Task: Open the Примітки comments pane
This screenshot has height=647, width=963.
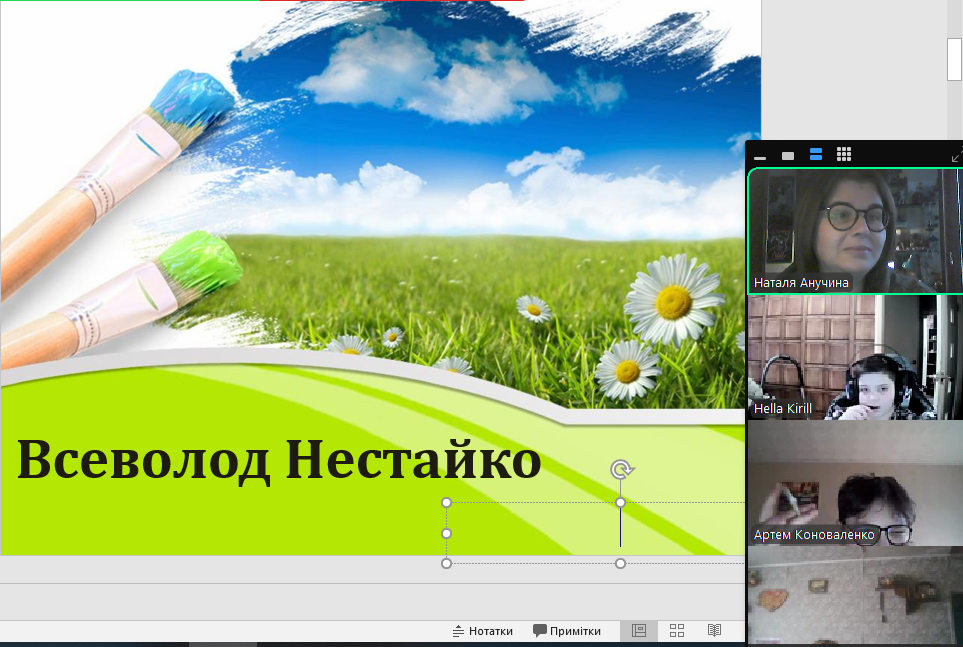Action: pos(567,631)
